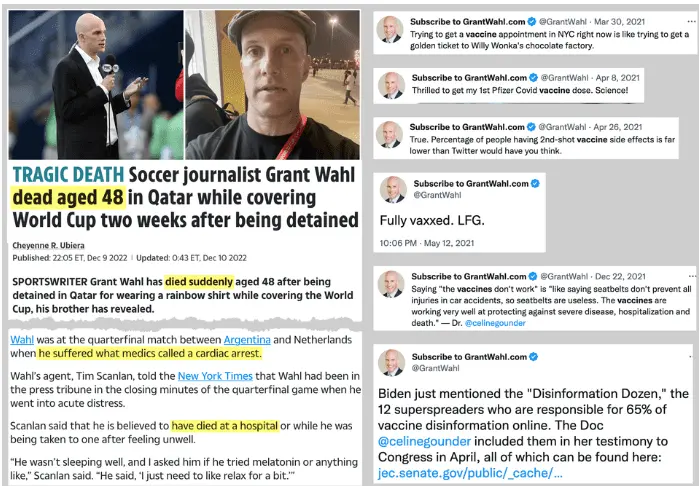Screen dimensions: 699x486
Task: Click @celinegounder in Disinformation Dozen tweet
Action: click(424, 441)
